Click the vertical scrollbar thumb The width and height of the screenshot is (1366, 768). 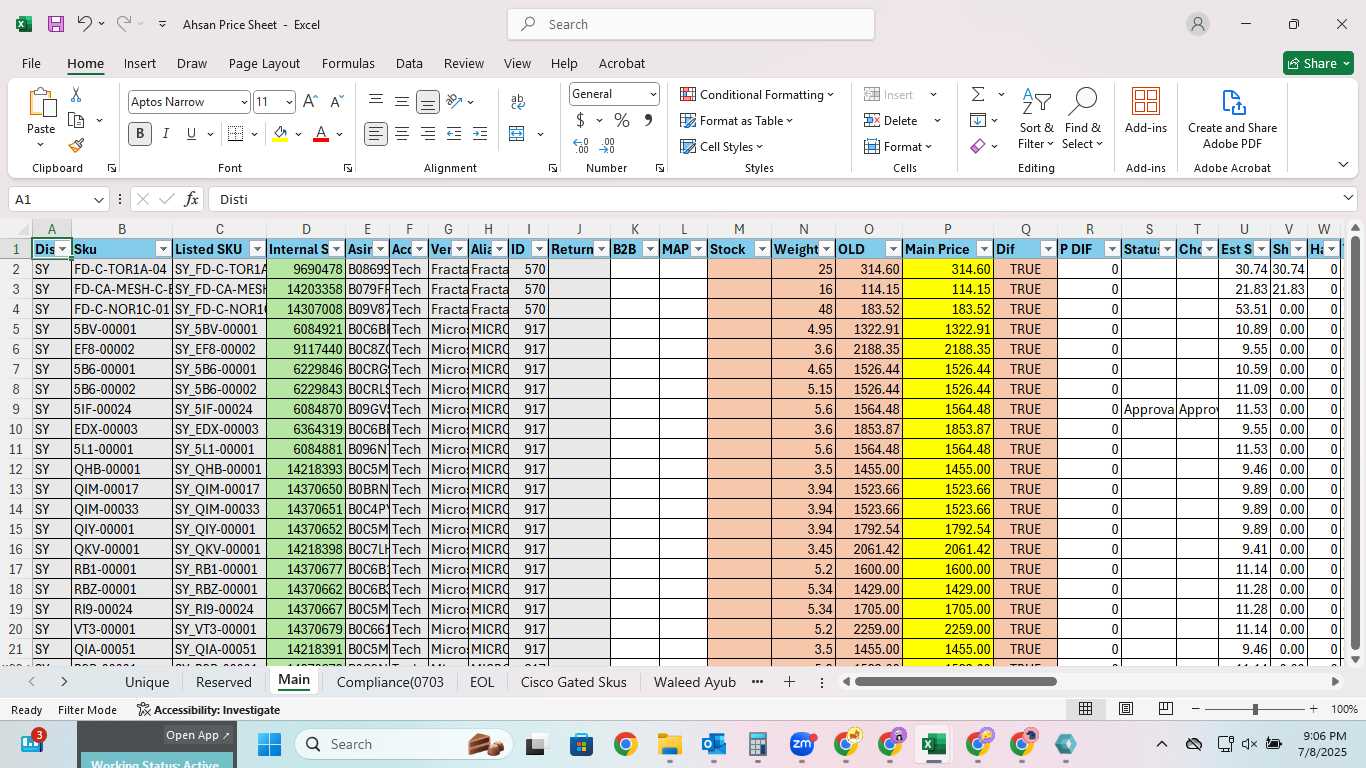click(1355, 443)
